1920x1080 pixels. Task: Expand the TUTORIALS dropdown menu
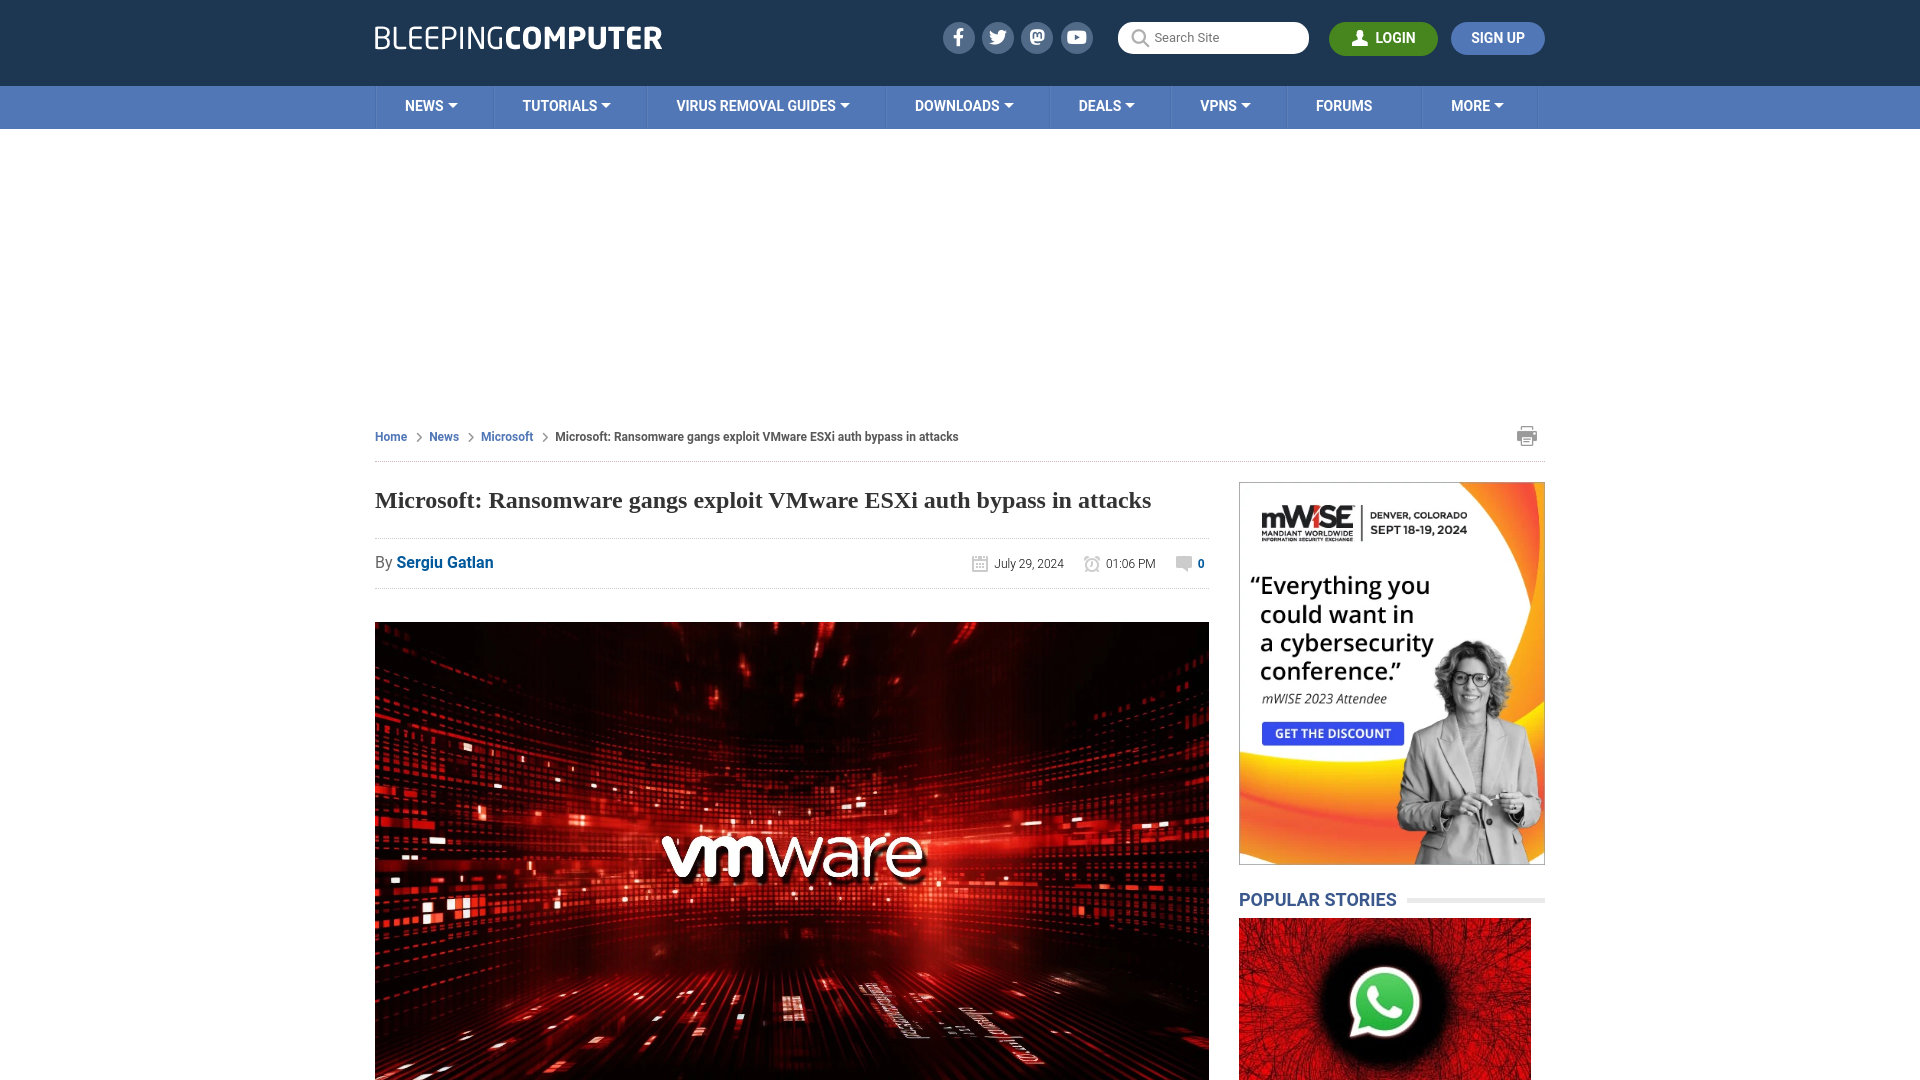tap(566, 105)
